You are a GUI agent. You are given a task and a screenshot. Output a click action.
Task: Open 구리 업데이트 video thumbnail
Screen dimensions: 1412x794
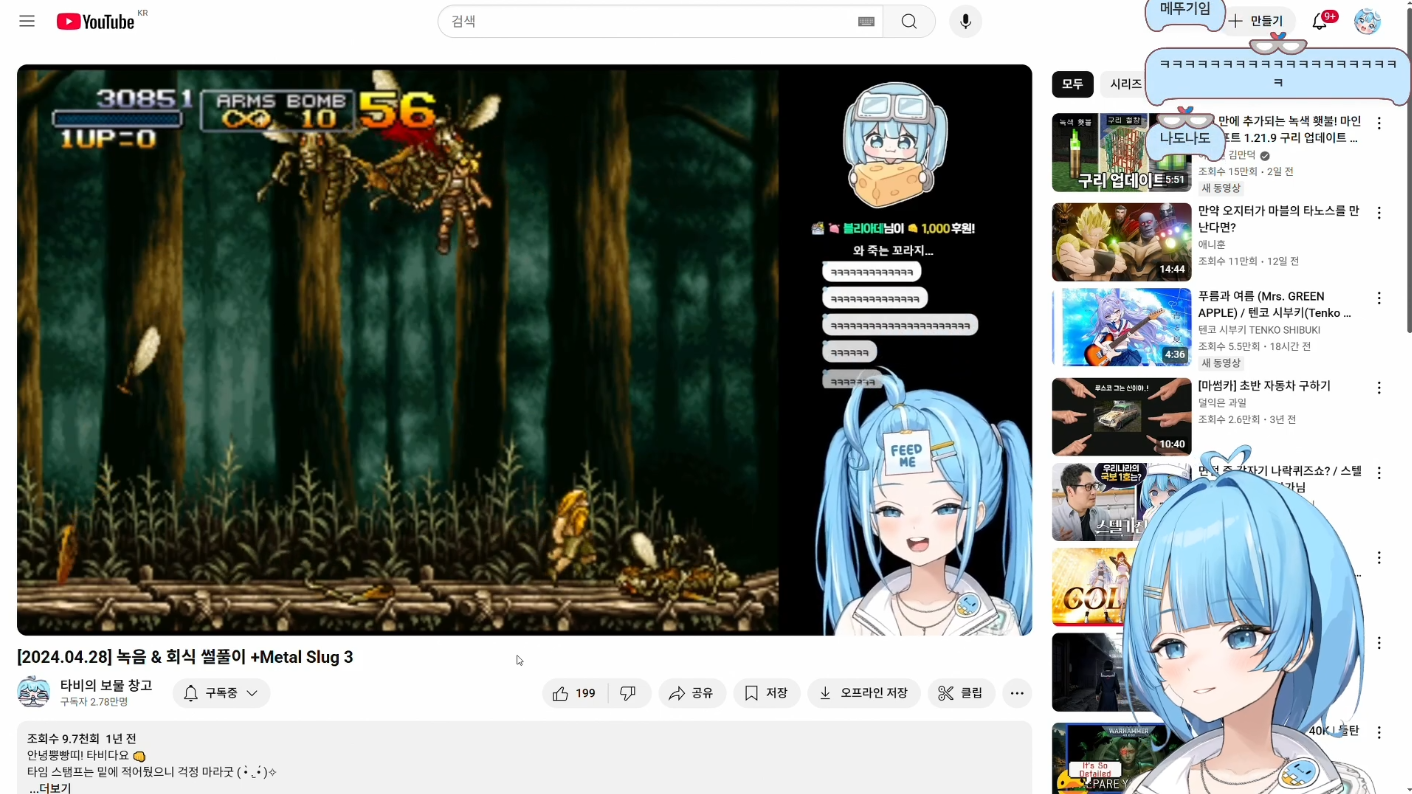point(1121,152)
